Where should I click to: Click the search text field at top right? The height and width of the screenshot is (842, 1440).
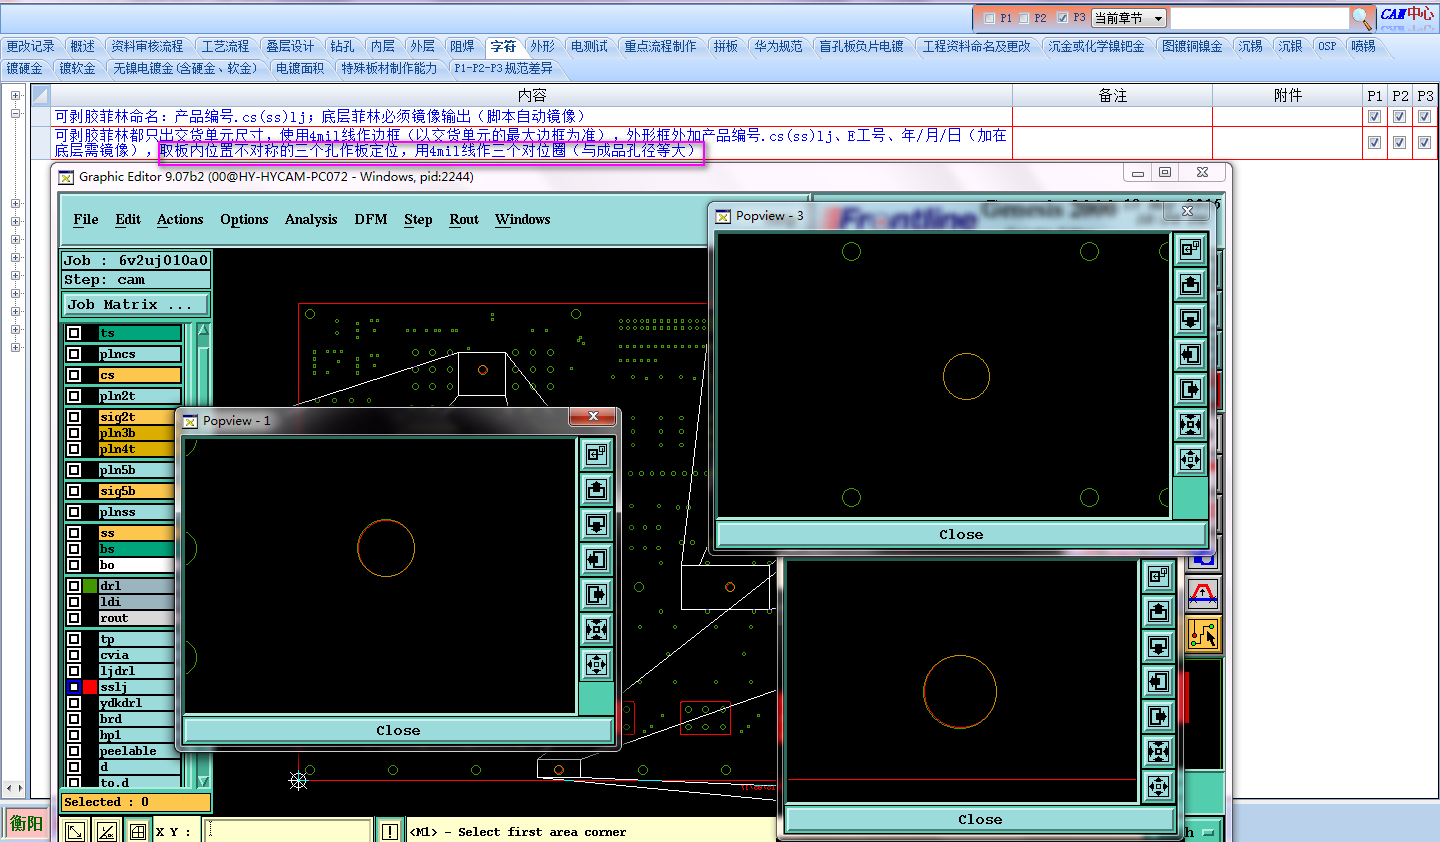click(1260, 18)
